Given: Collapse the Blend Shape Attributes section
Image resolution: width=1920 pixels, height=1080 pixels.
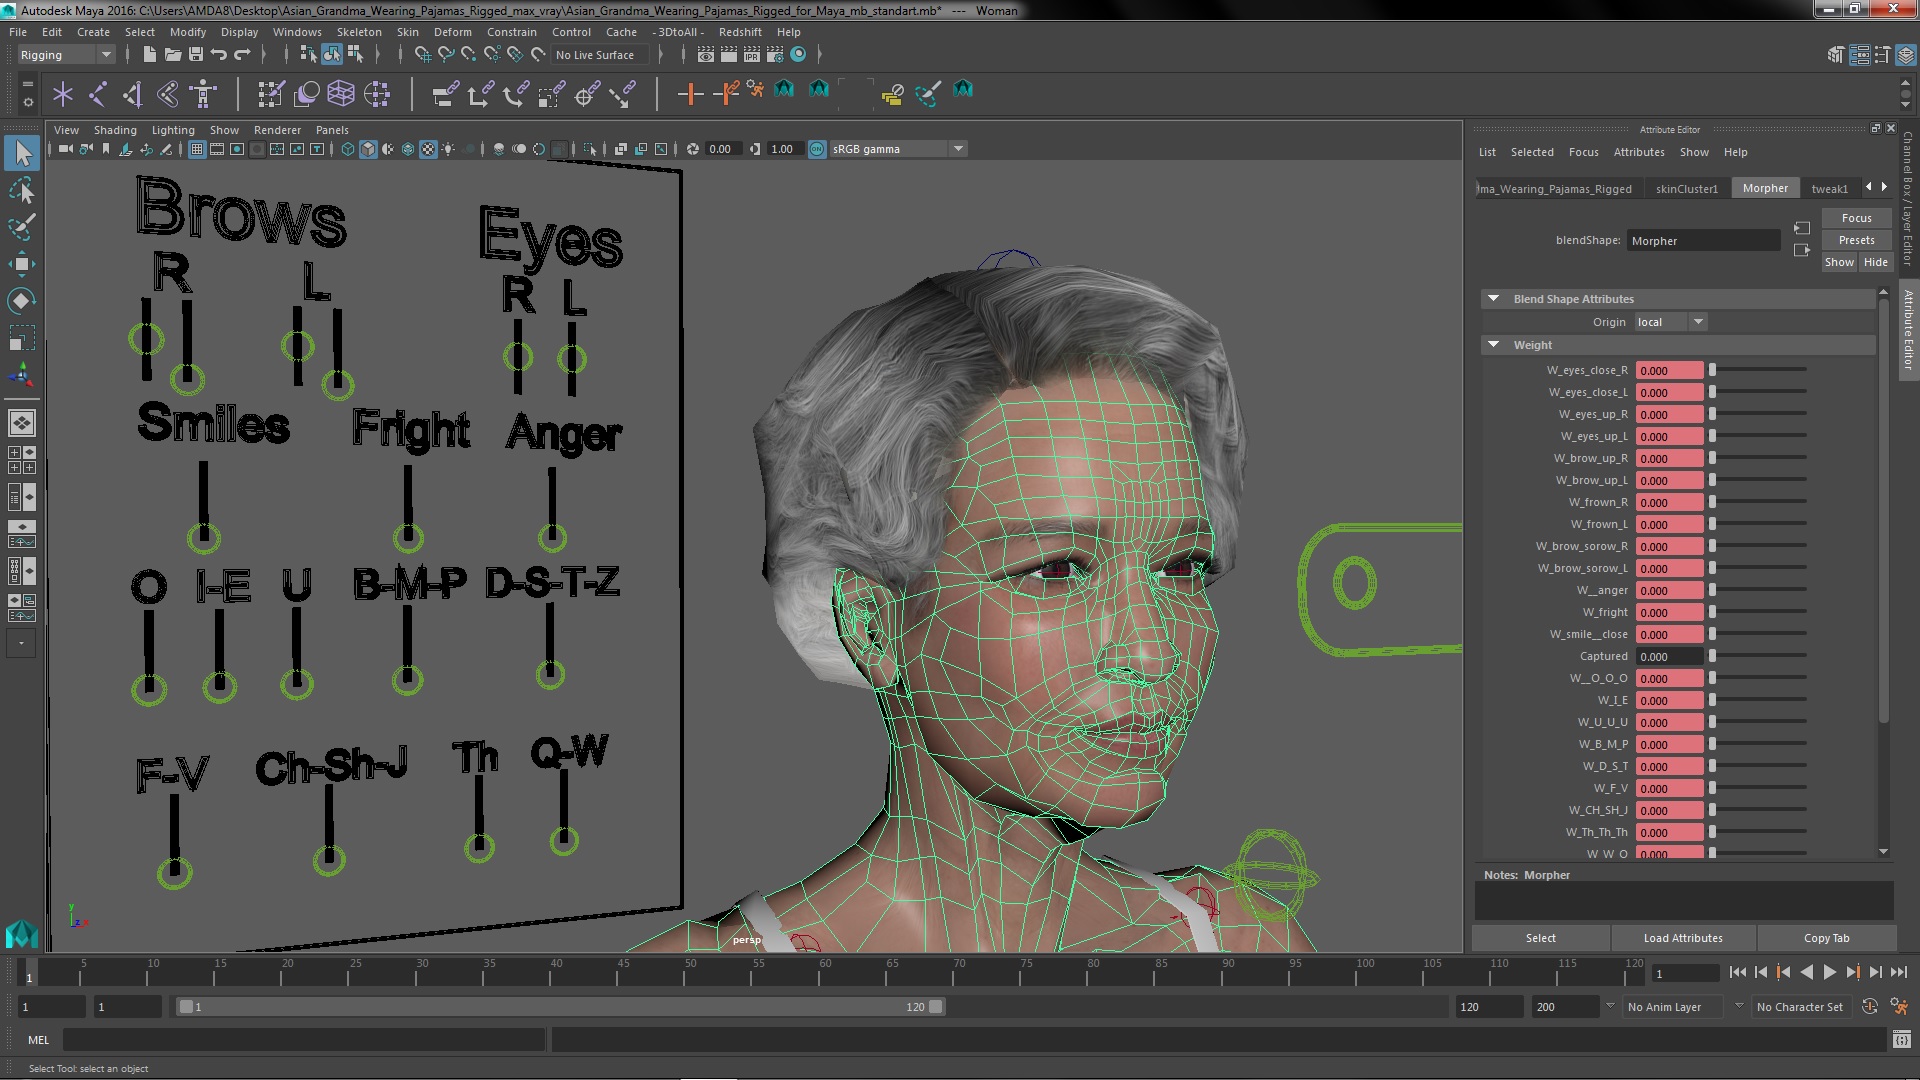Looking at the screenshot, I should click(x=1494, y=299).
